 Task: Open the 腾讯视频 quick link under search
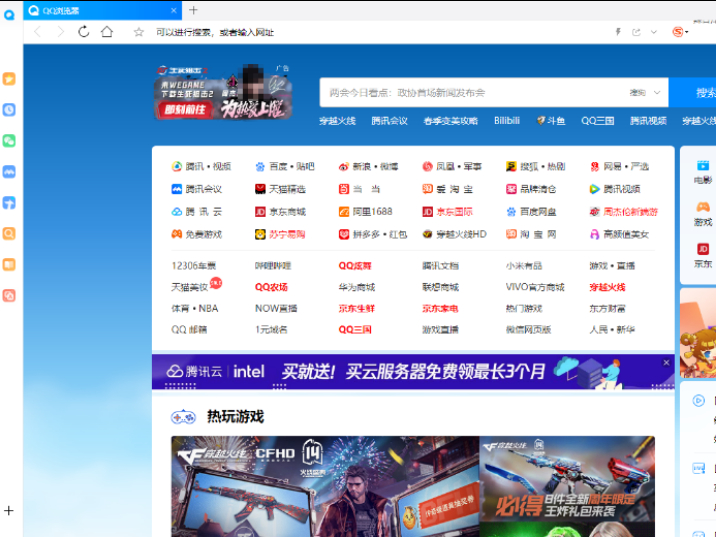point(648,121)
